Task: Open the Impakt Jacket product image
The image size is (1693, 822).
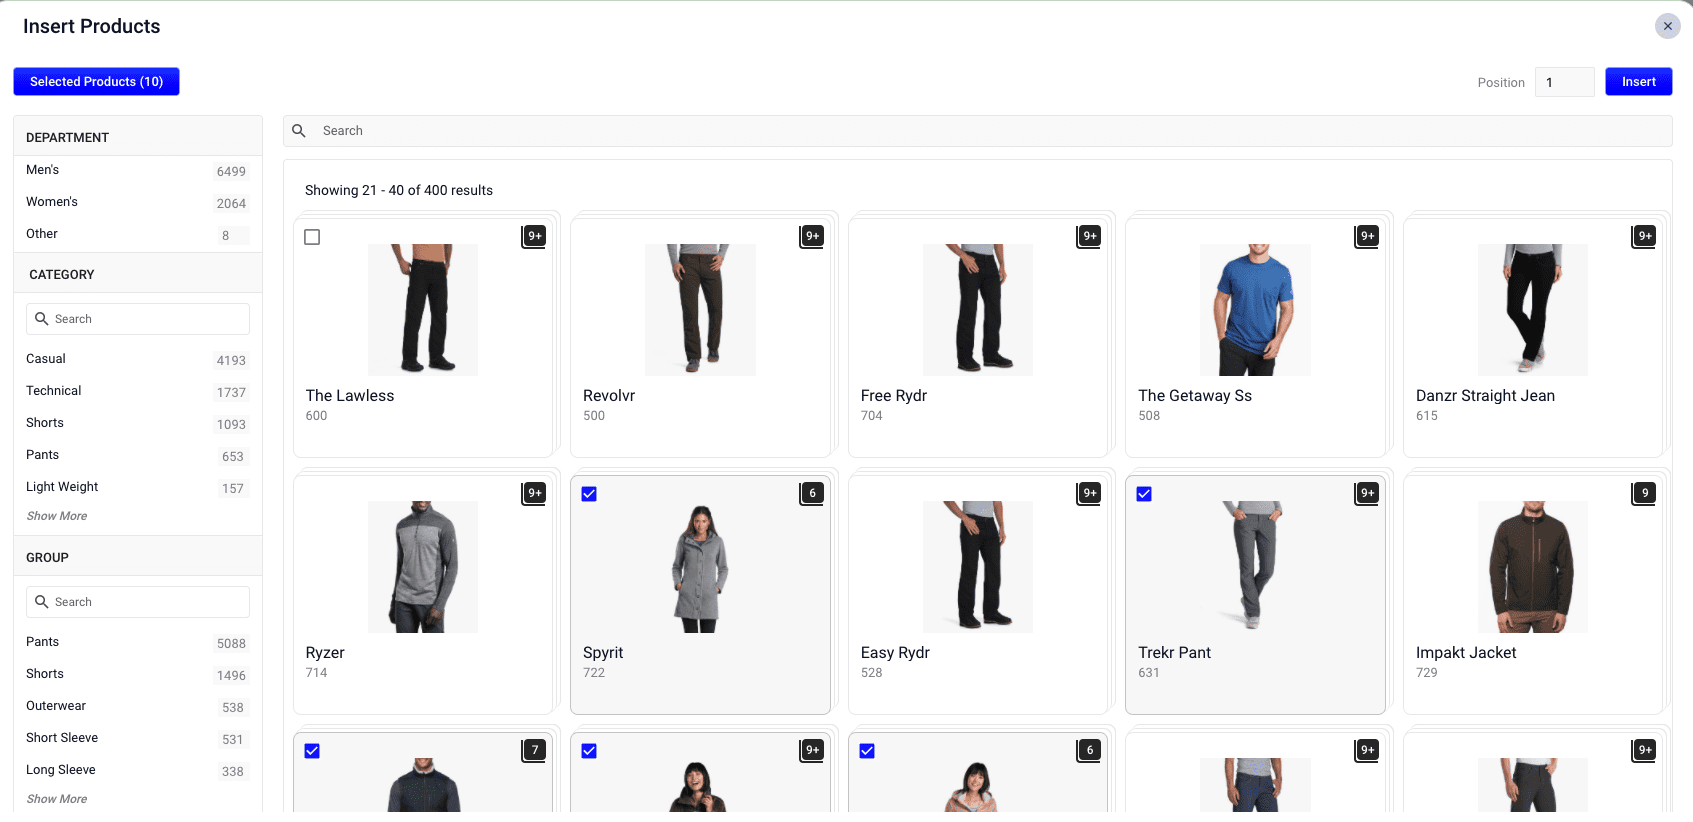Action: pos(1533,567)
